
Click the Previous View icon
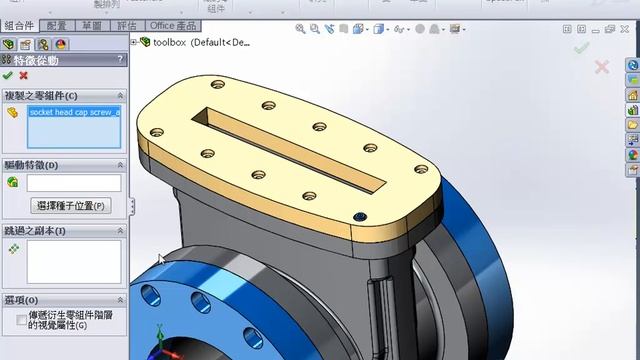[x=329, y=29]
